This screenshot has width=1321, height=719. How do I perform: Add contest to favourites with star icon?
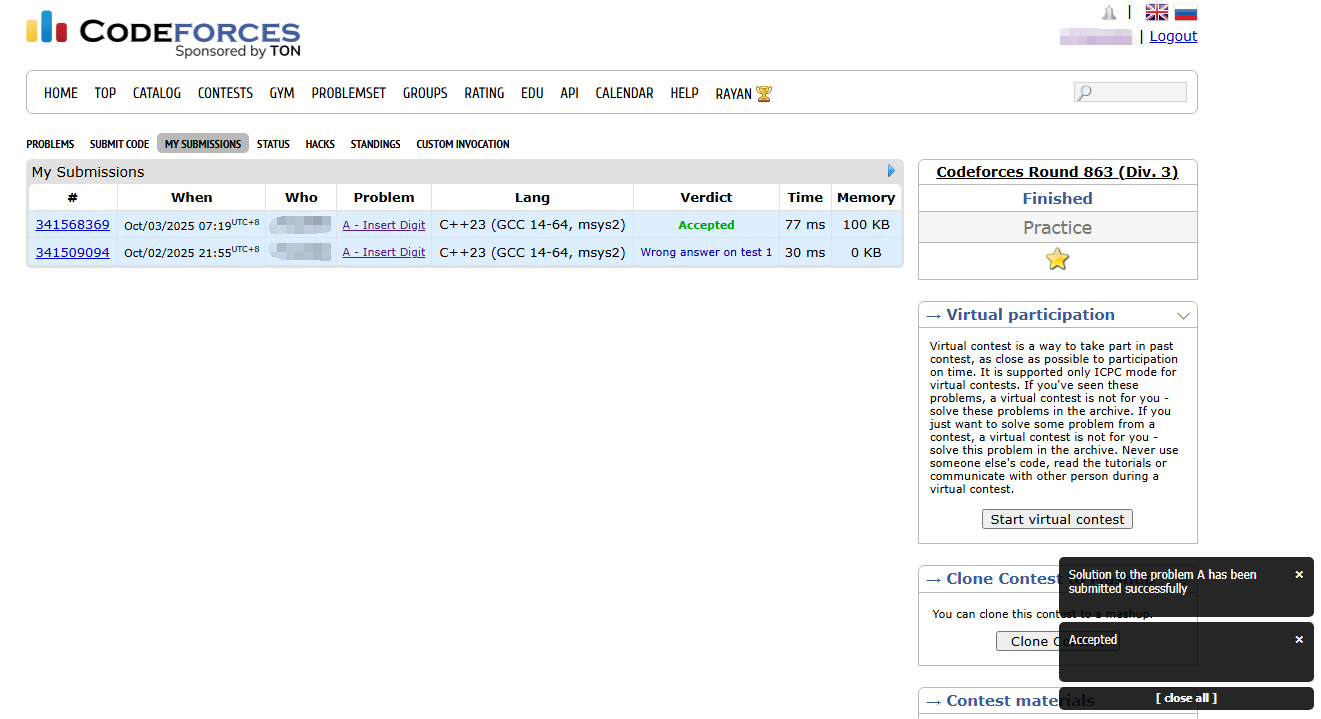coord(1057,260)
